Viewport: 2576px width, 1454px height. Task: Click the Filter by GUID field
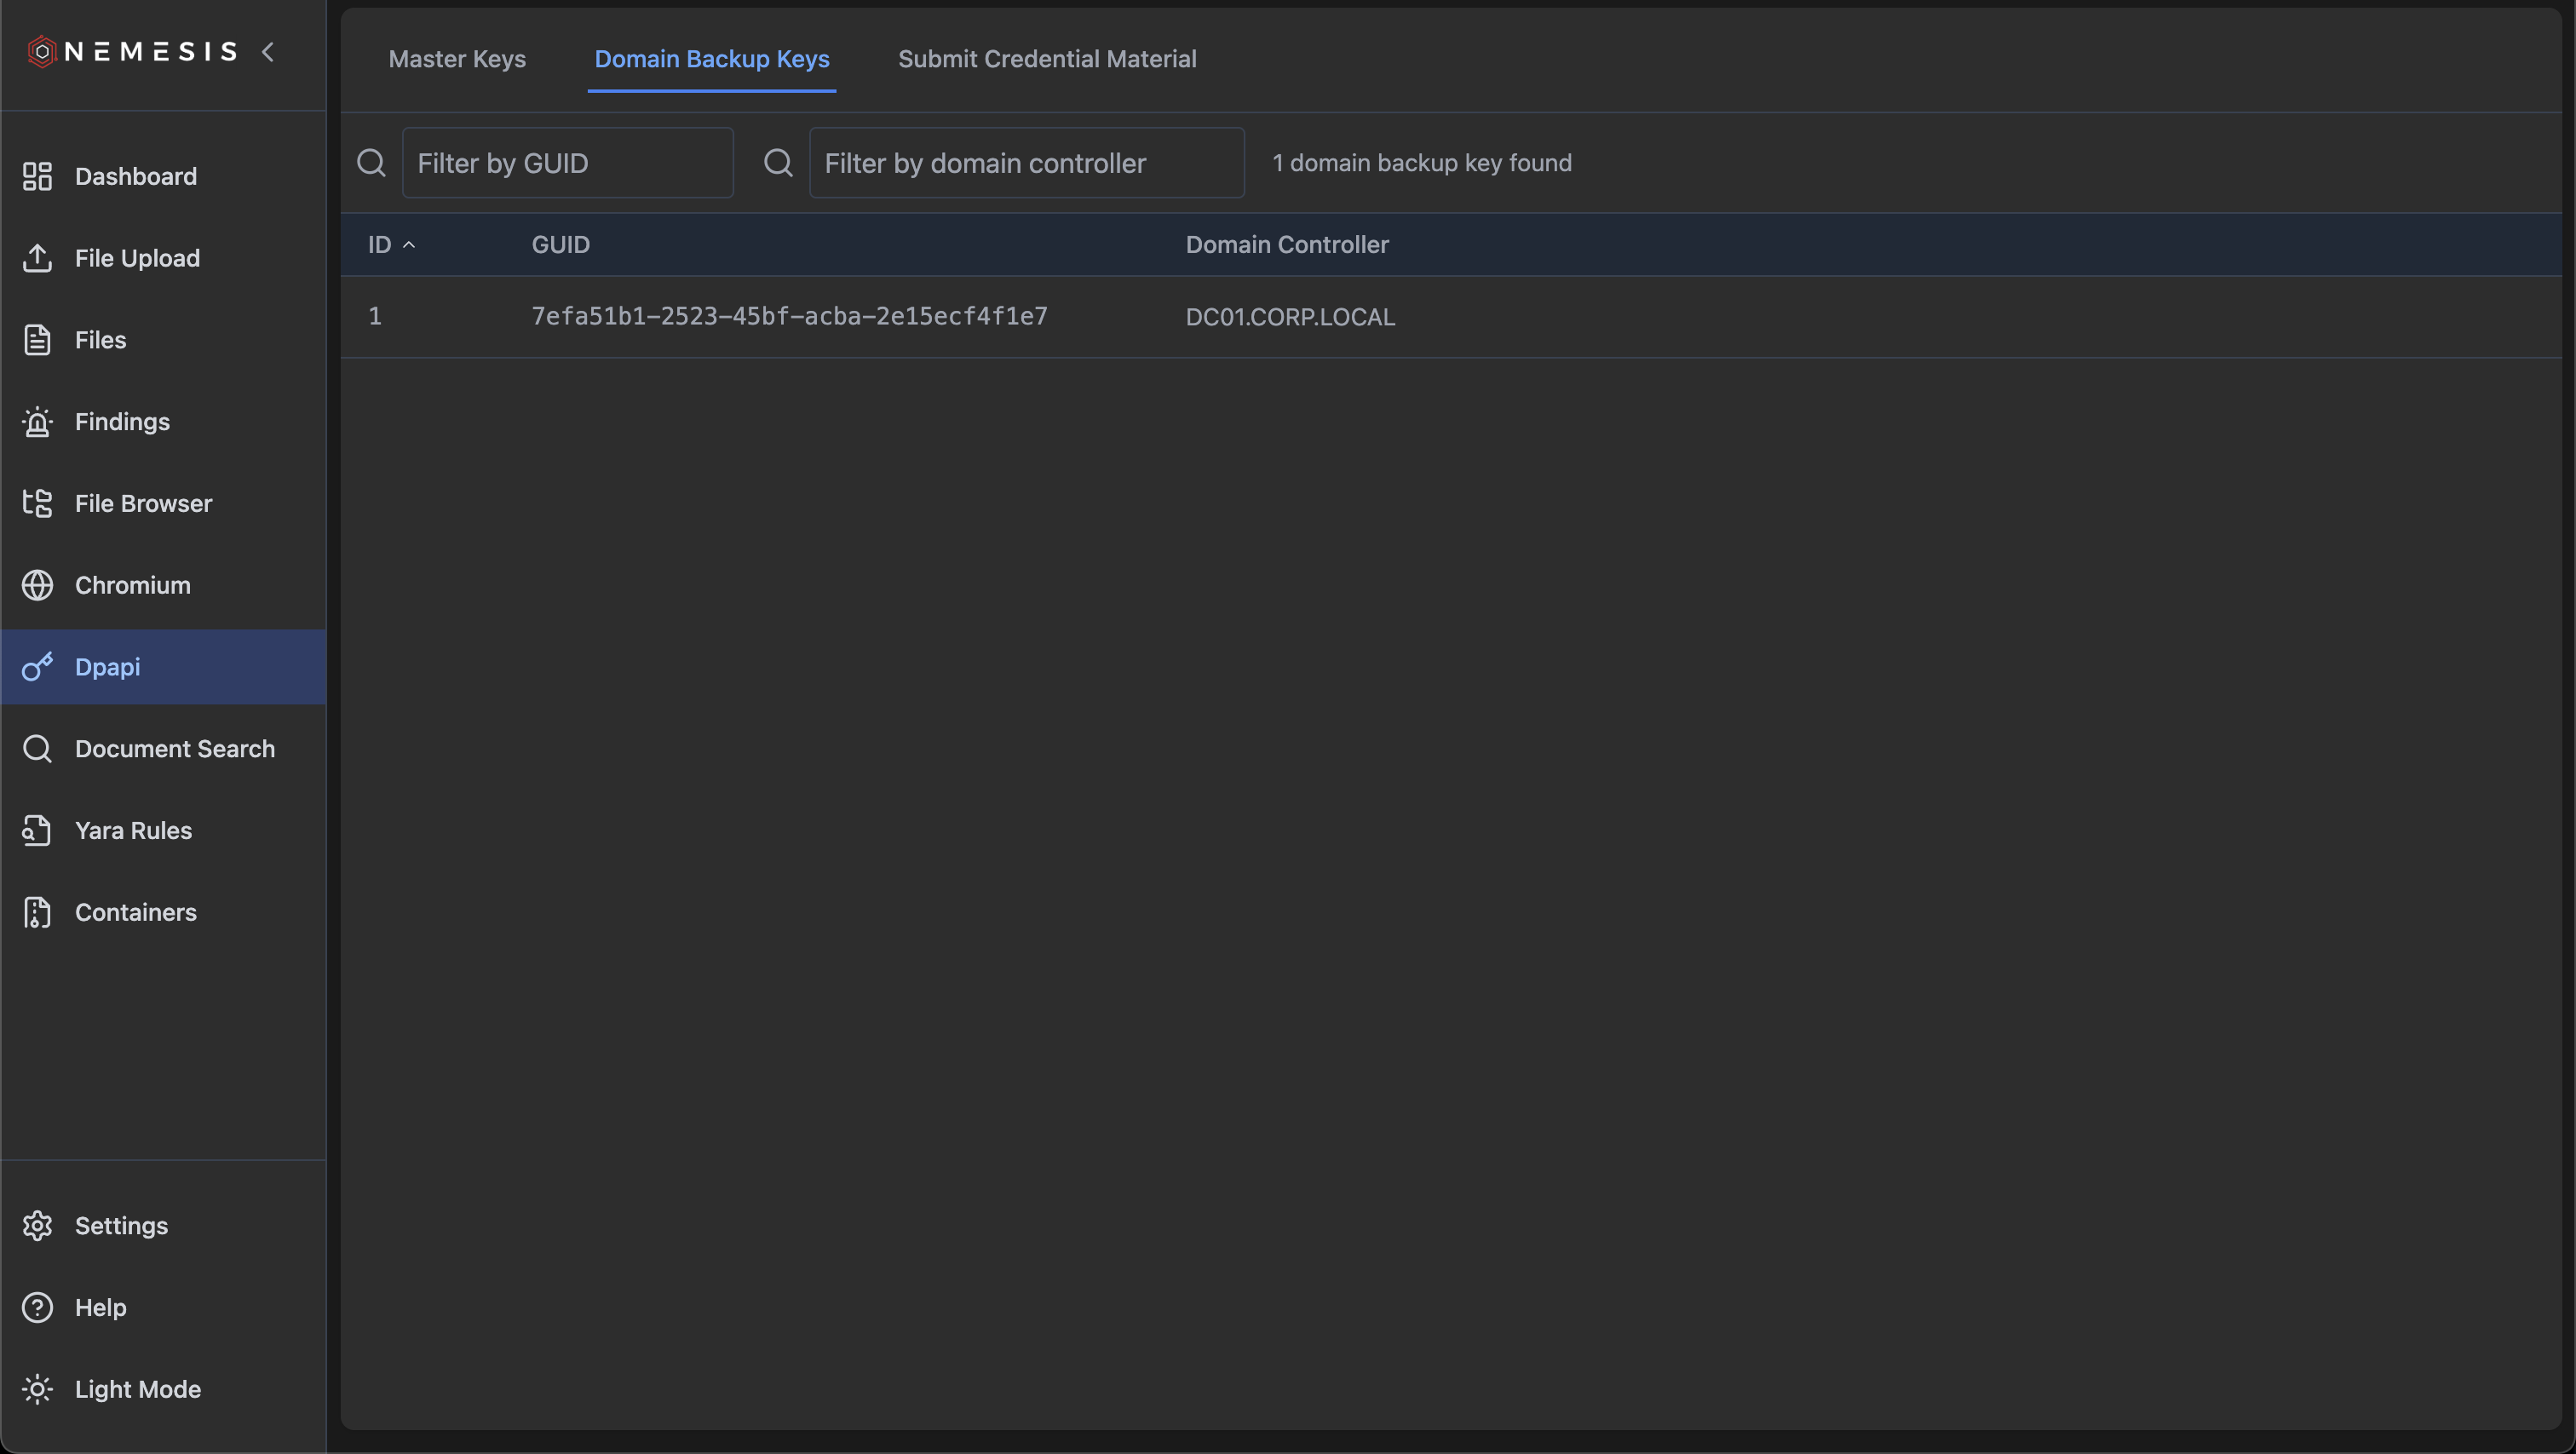[567, 163]
